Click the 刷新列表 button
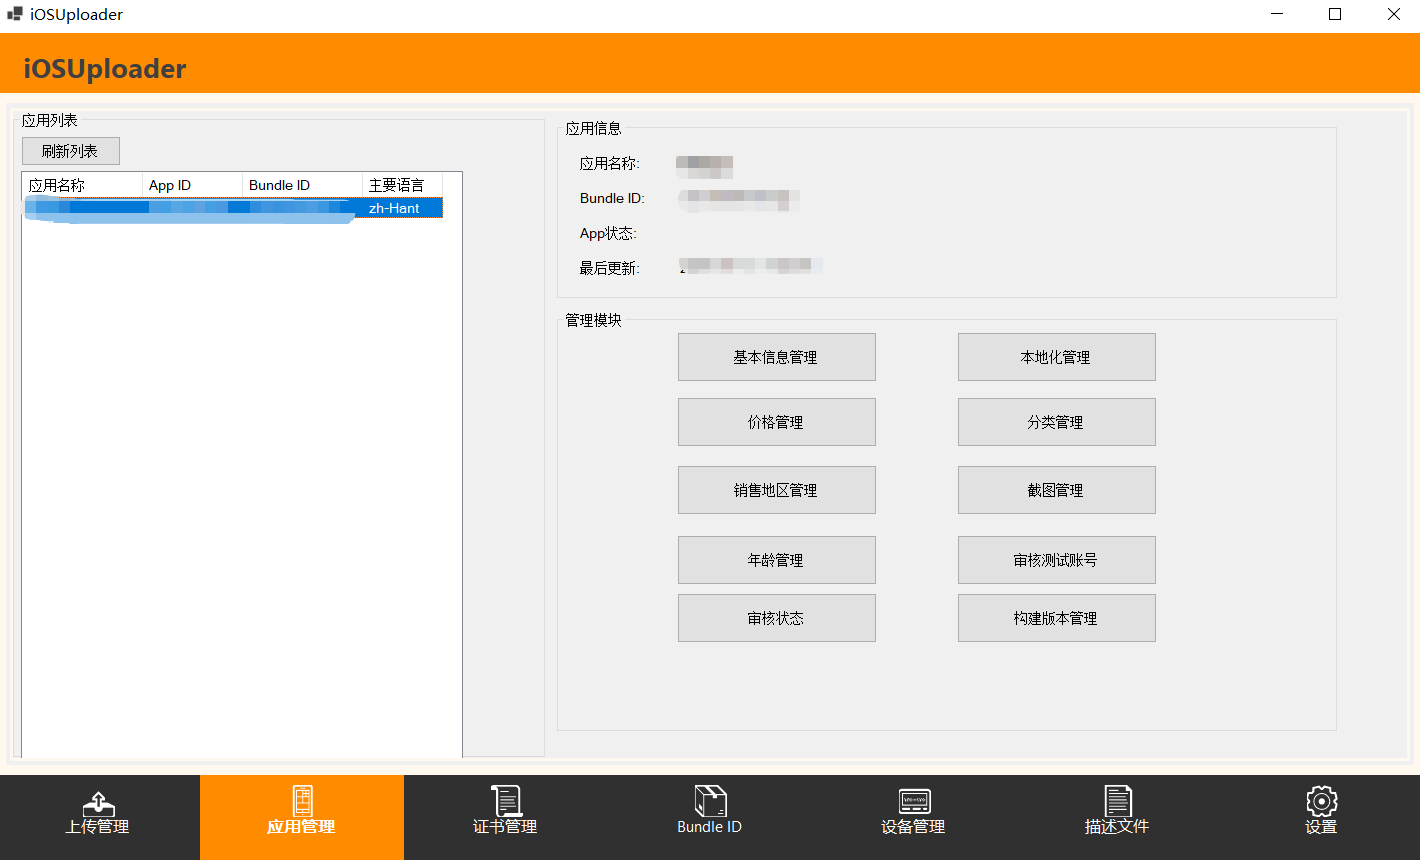This screenshot has height=860, width=1420. [70, 151]
